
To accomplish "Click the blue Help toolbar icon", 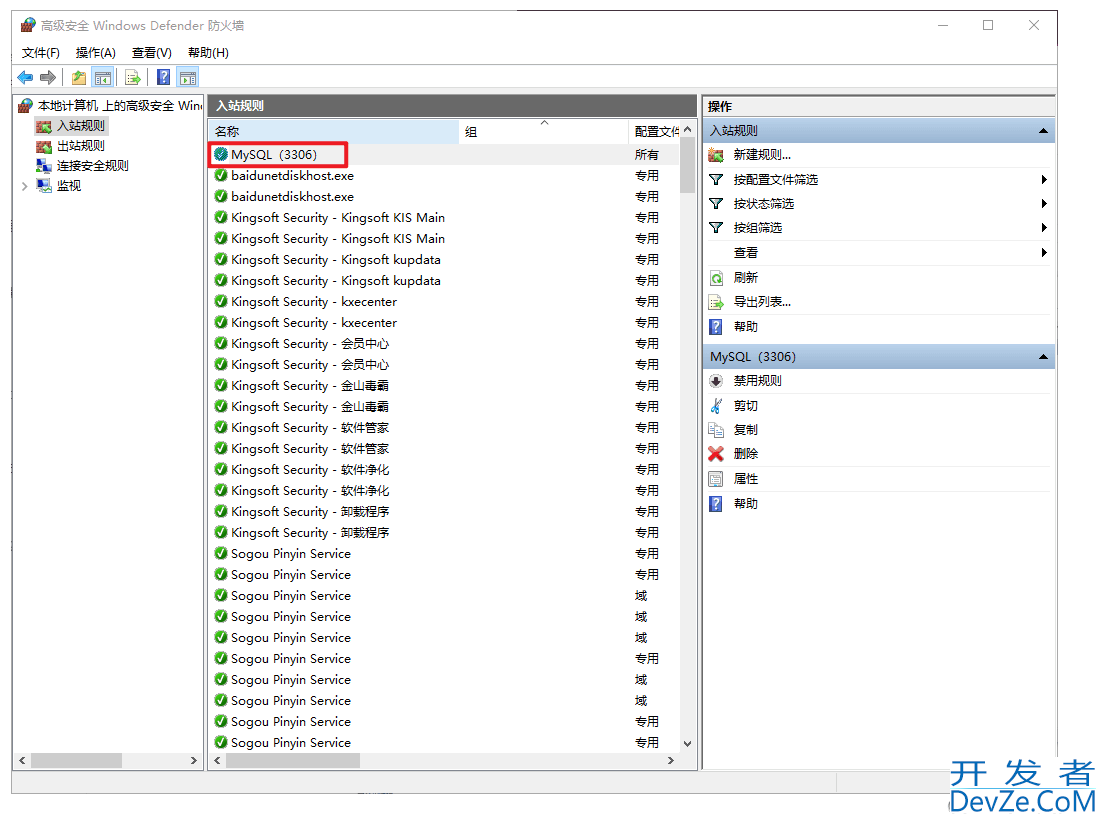I will point(164,78).
